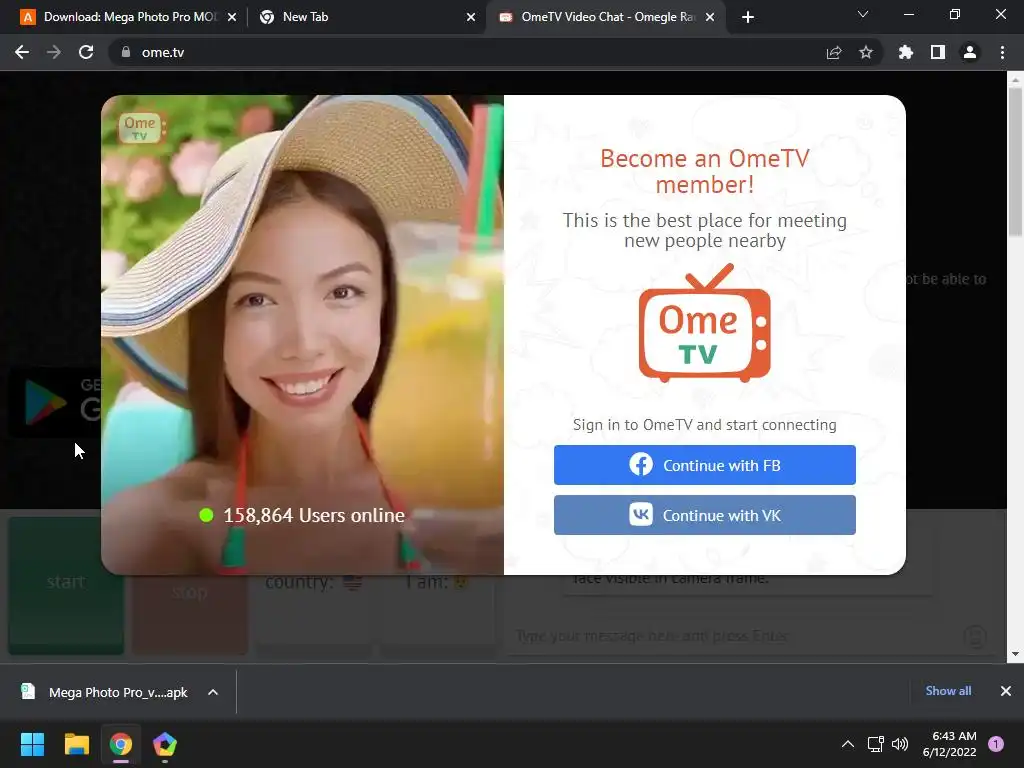The image size is (1024, 768).
Task: Close the OmeTV Video Chat tab
Action: coord(710,17)
